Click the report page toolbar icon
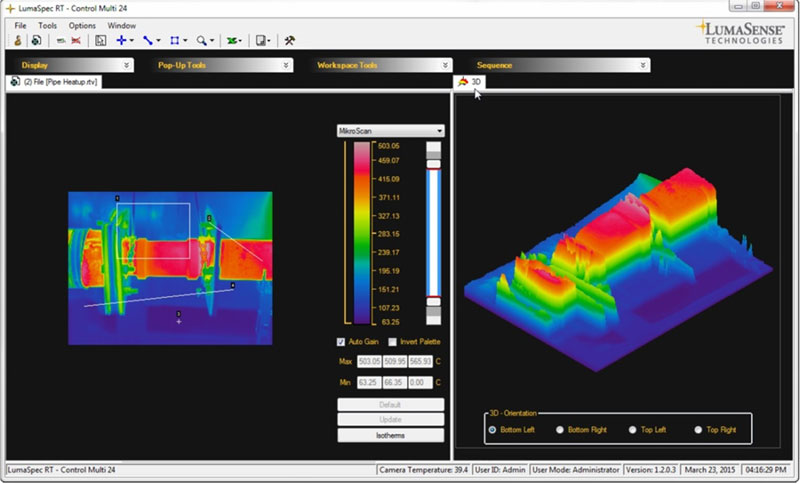The image size is (800, 484). pos(260,40)
